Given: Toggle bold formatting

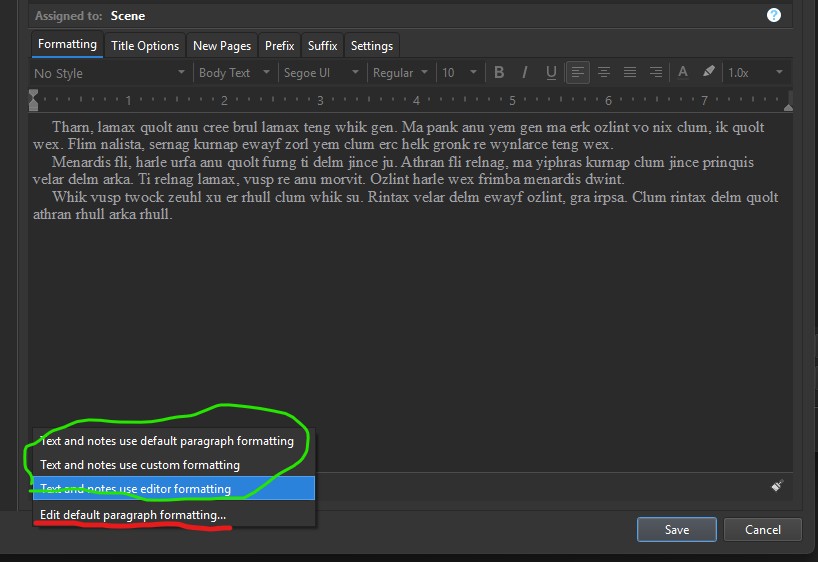Looking at the screenshot, I should 499,73.
